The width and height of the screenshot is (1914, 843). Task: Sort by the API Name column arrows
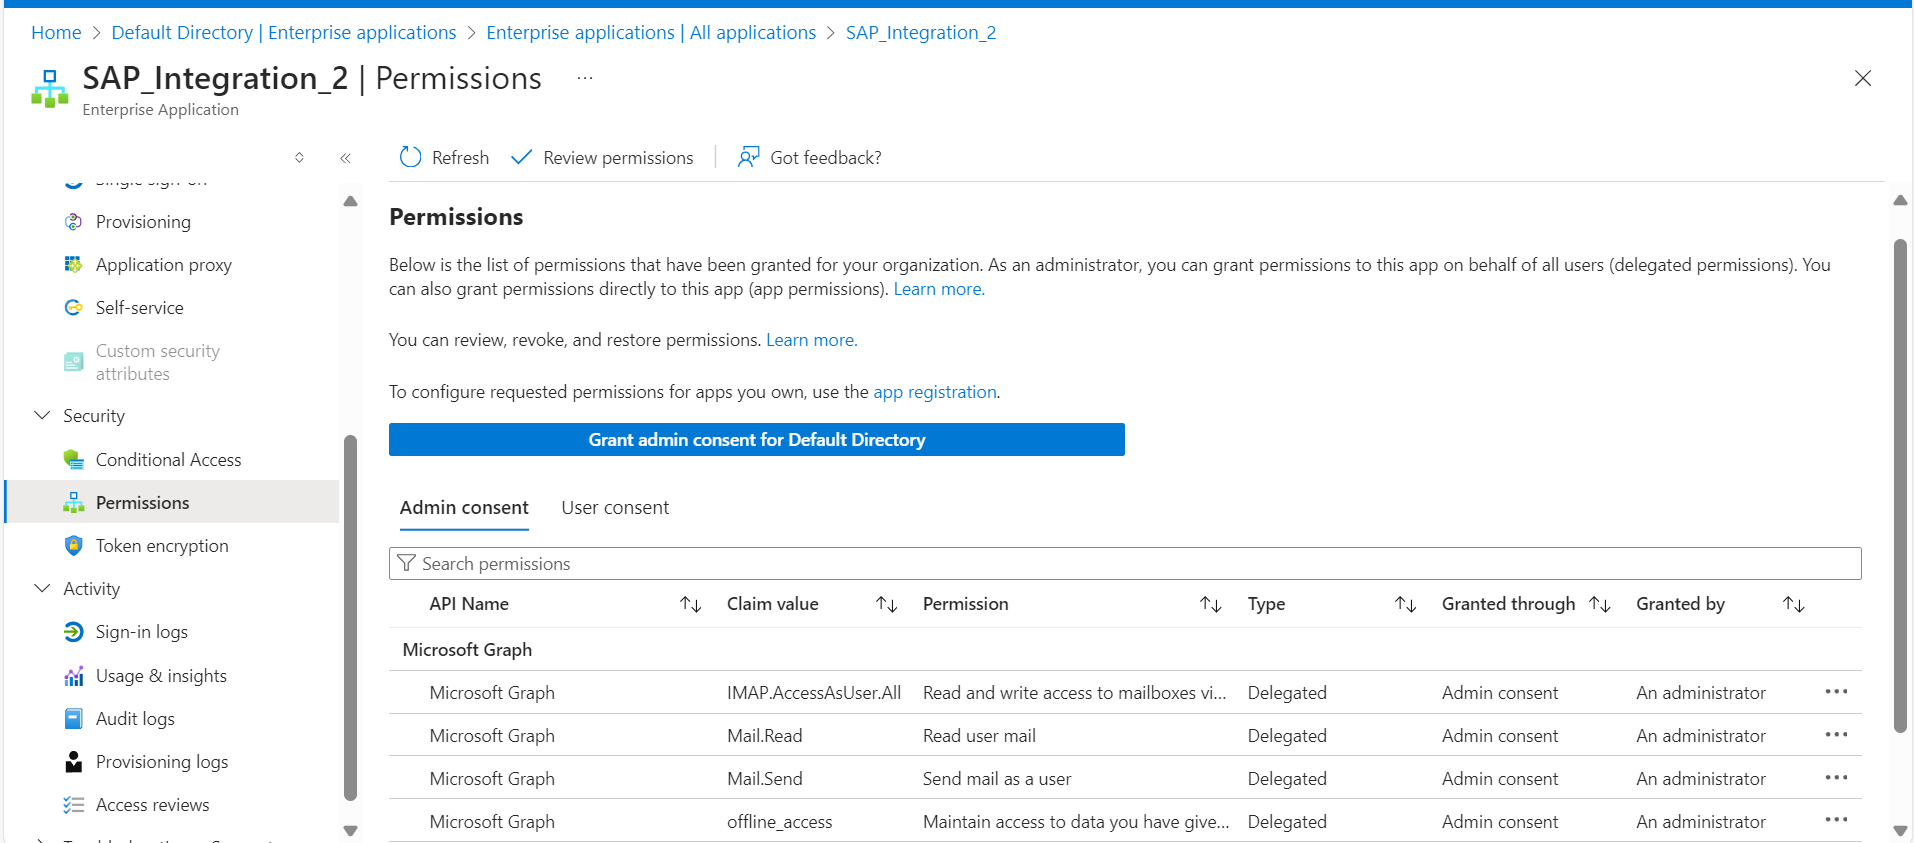coord(690,604)
